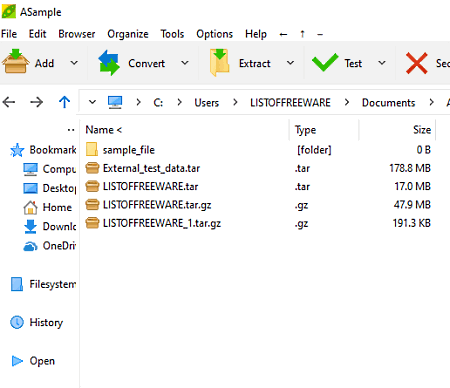Image resolution: width=450 pixels, height=388 pixels.
Task: Click the OneDrive cloud icon in sidebar
Action: point(30,246)
